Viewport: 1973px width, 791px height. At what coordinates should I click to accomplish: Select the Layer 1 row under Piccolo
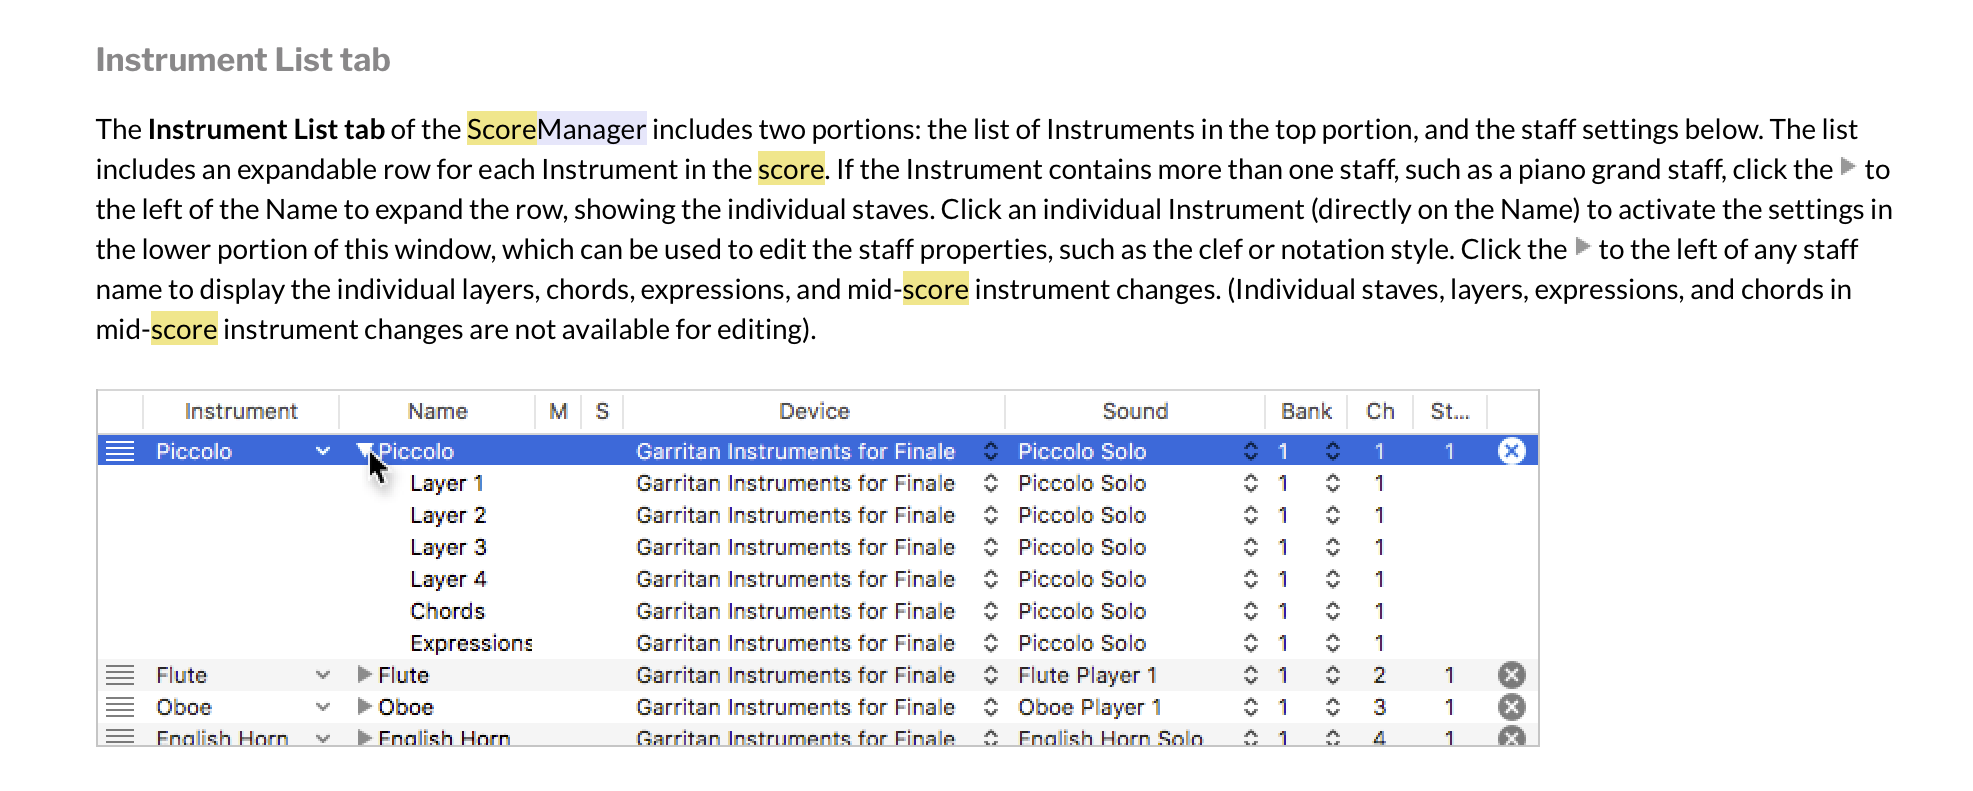click(x=447, y=483)
